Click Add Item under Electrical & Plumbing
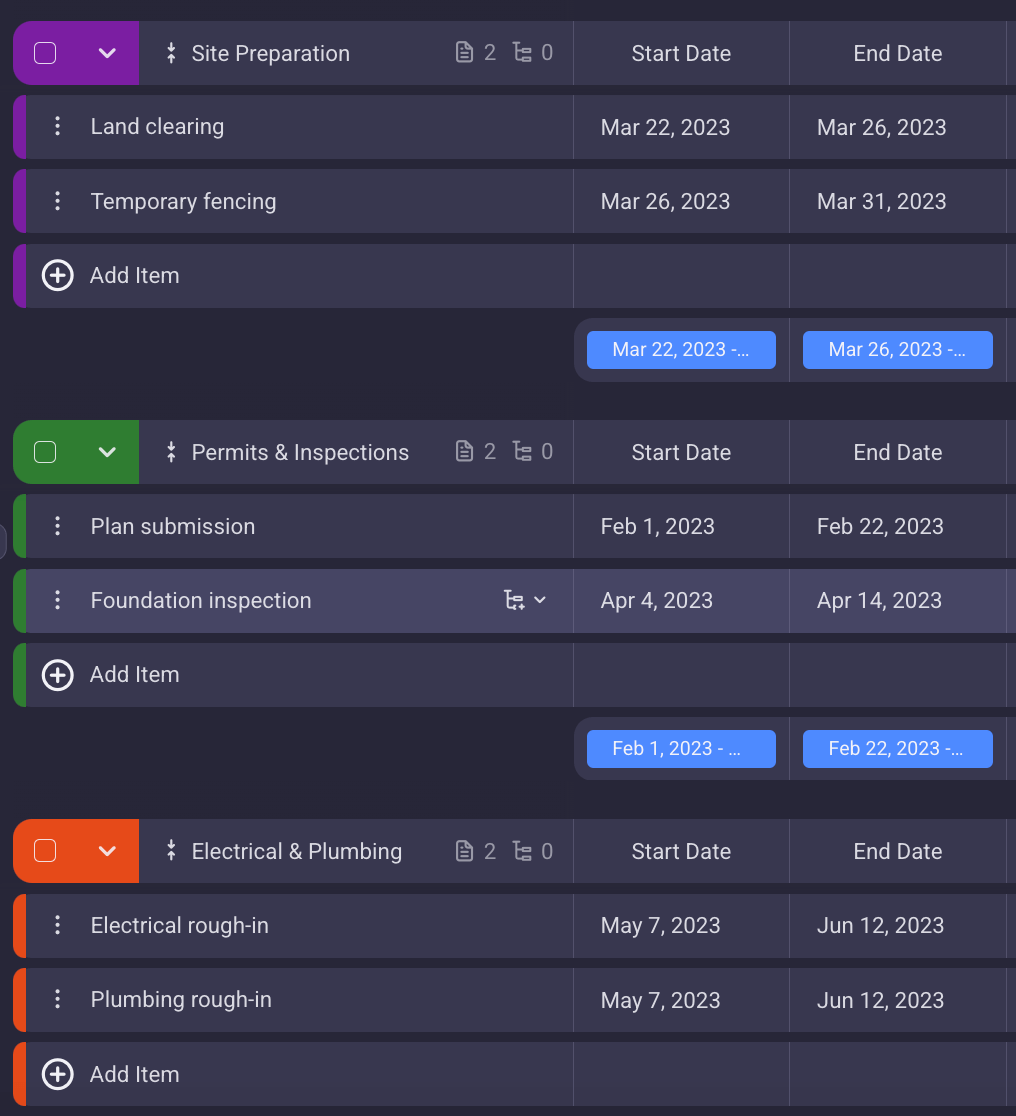The width and height of the screenshot is (1016, 1116). (x=134, y=1074)
